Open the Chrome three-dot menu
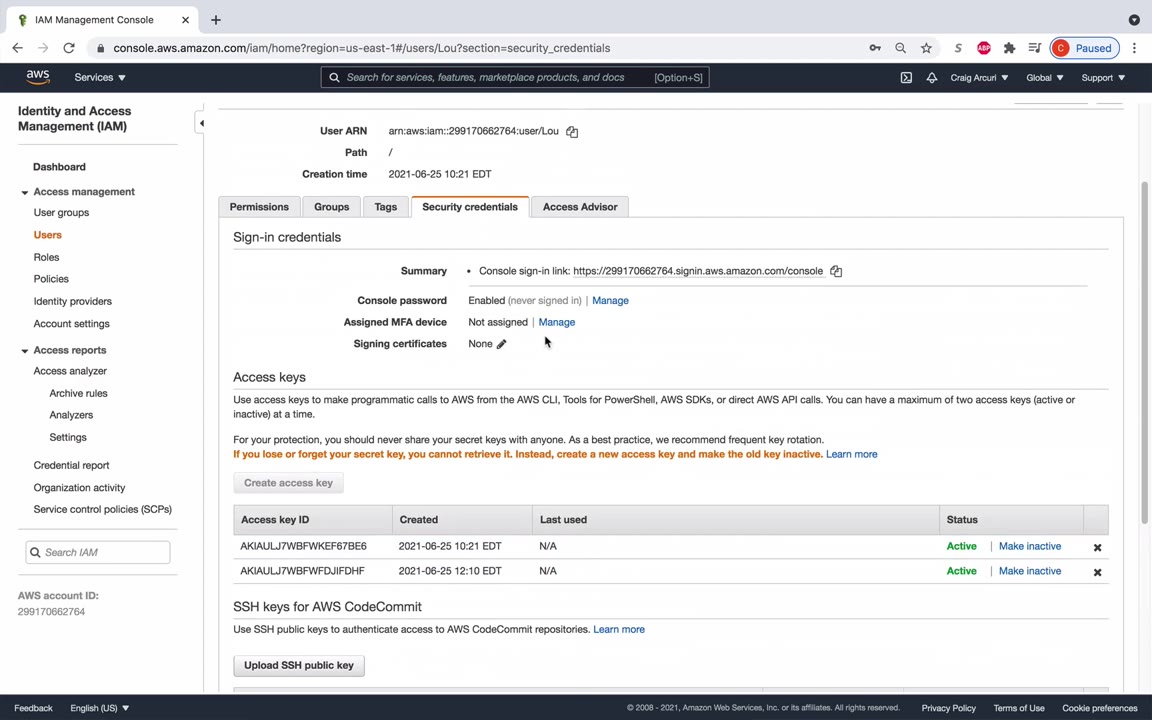The height and width of the screenshot is (720, 1152). tap(1134, 48)
